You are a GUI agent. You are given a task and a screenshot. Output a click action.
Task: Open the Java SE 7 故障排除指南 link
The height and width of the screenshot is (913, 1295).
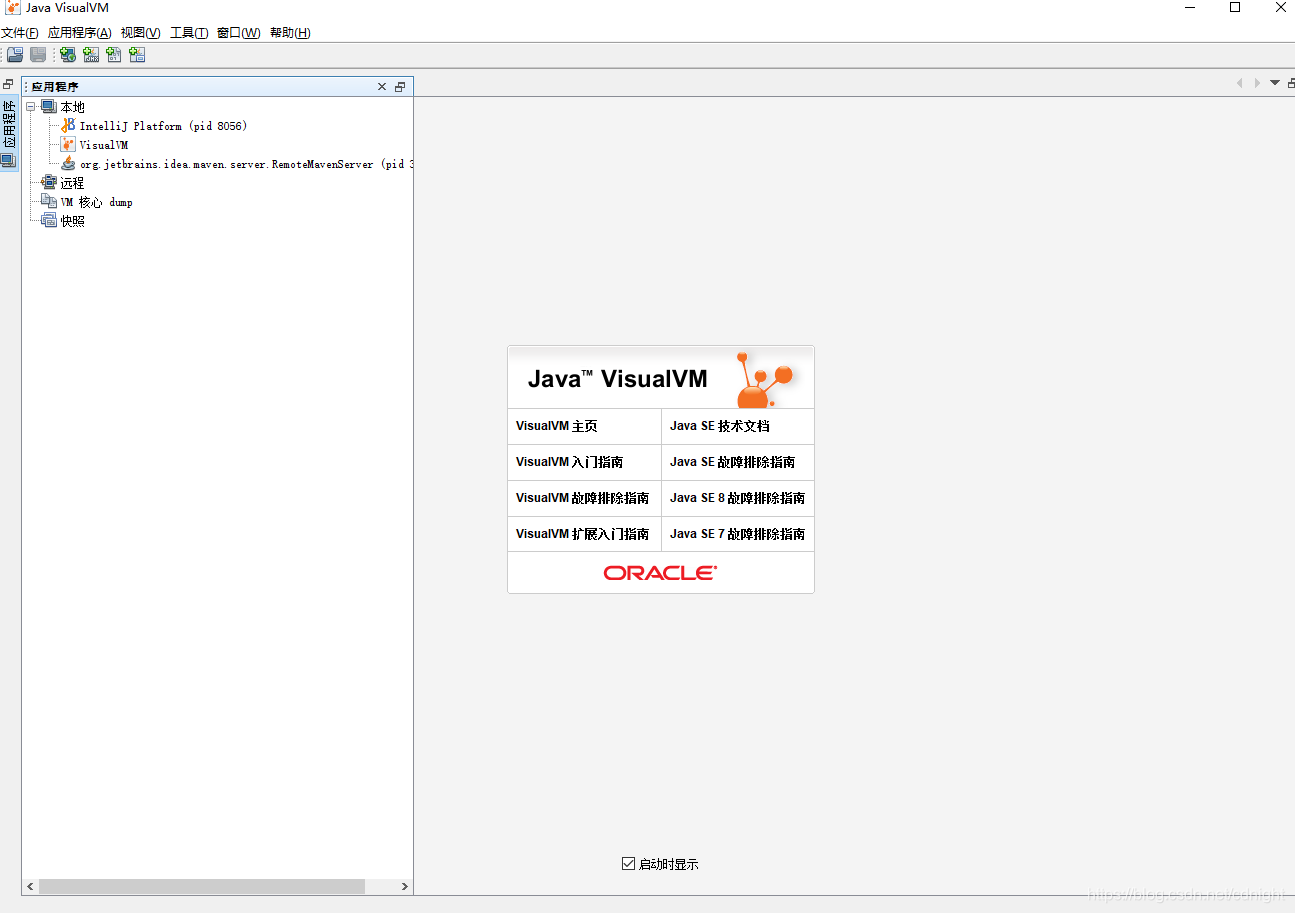pos(738,534)
